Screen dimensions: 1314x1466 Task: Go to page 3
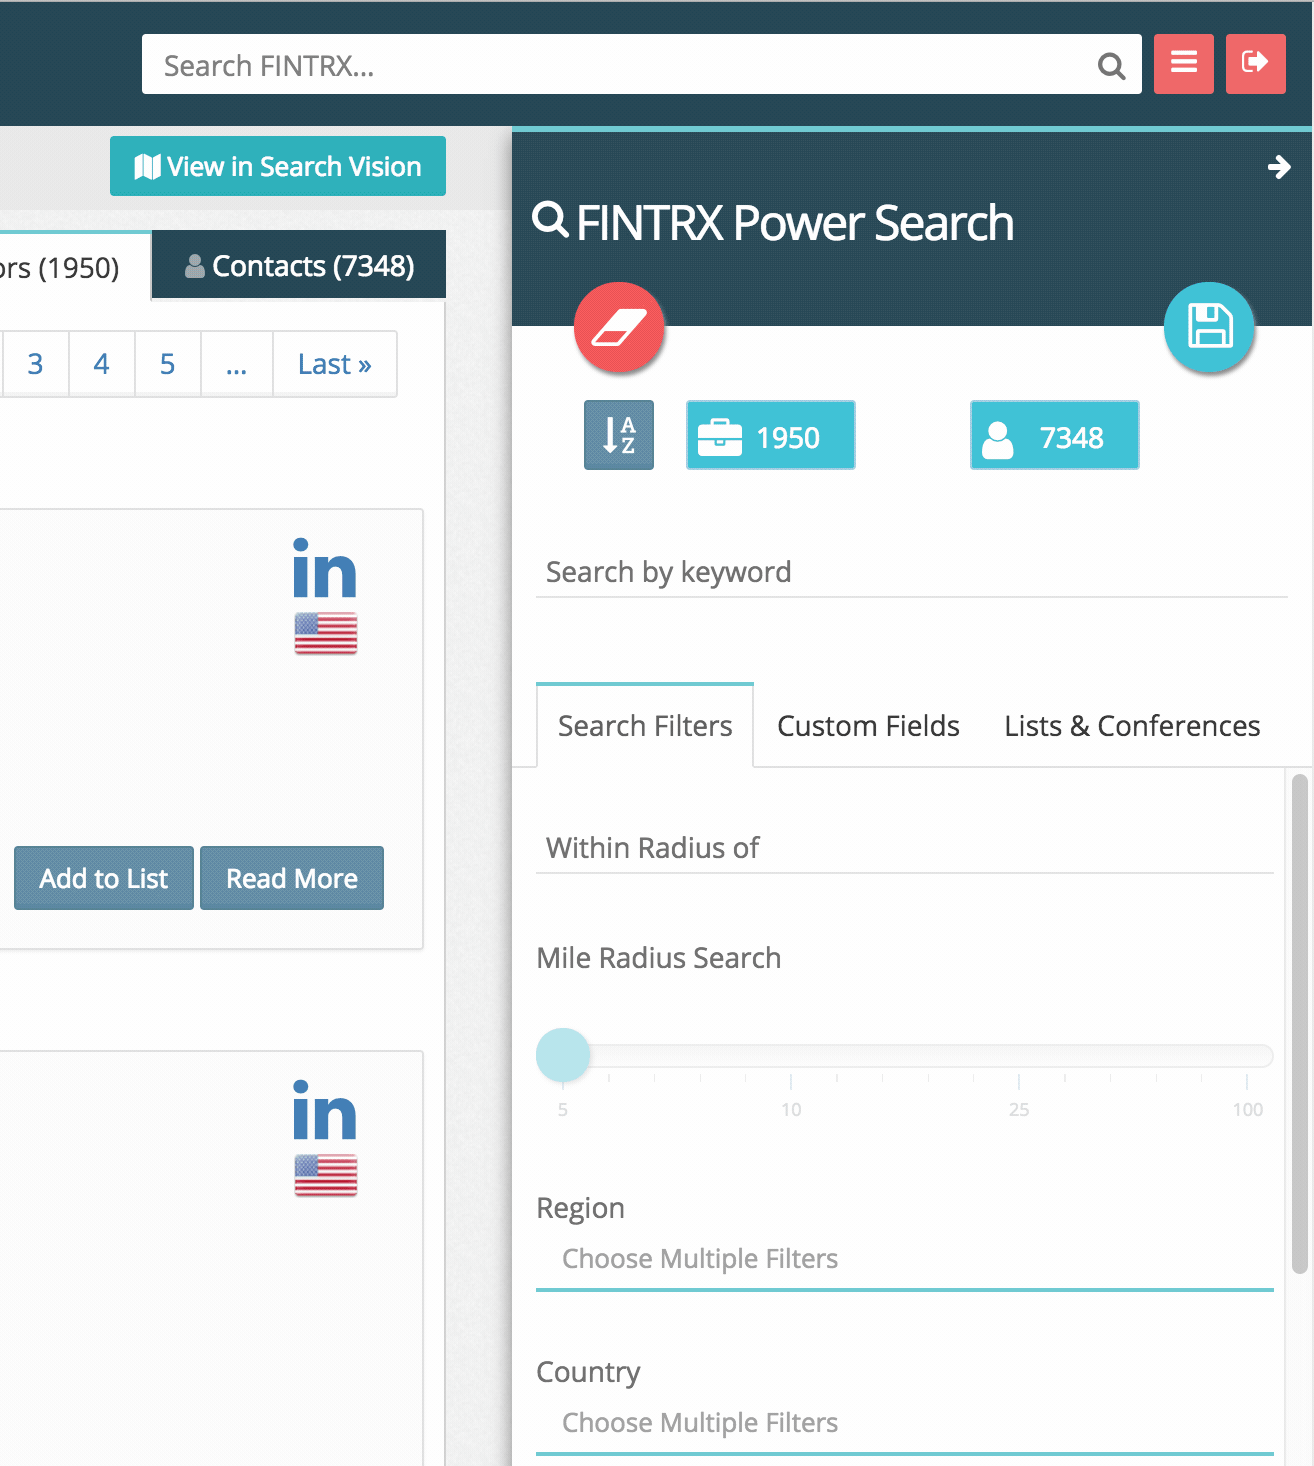coord(35,364)
